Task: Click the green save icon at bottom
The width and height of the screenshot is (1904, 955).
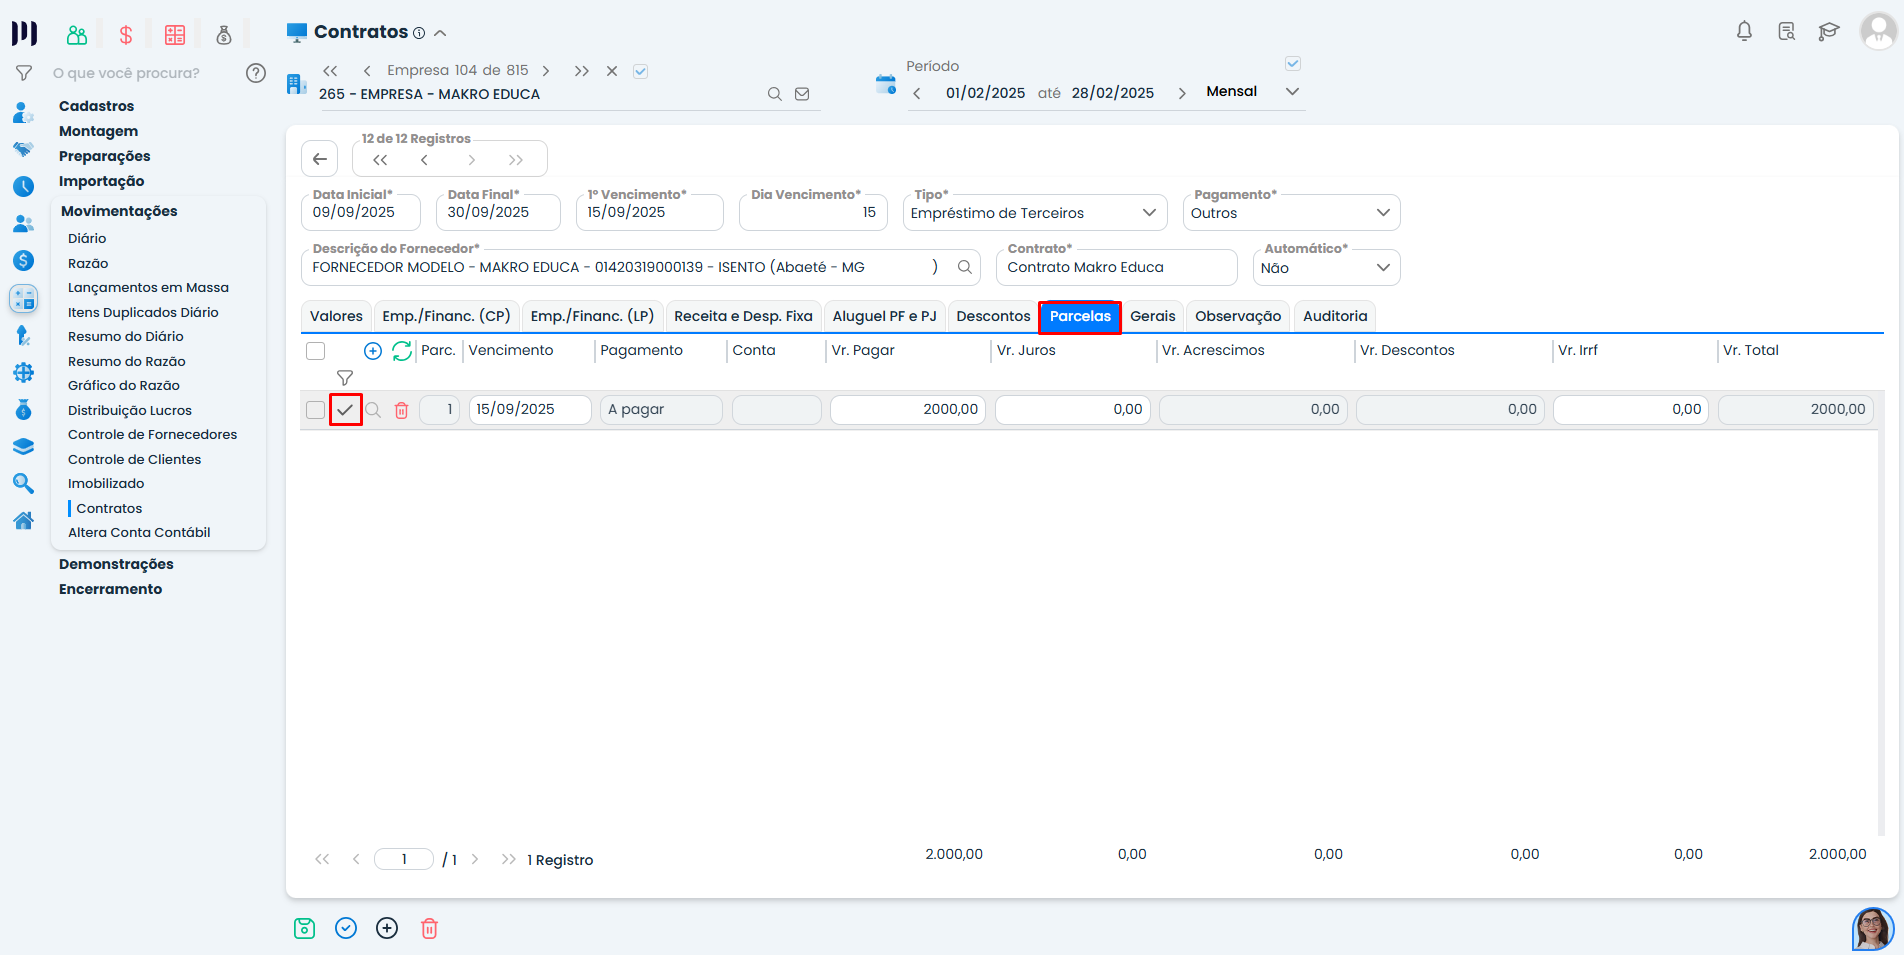Action: coord(305,928)
